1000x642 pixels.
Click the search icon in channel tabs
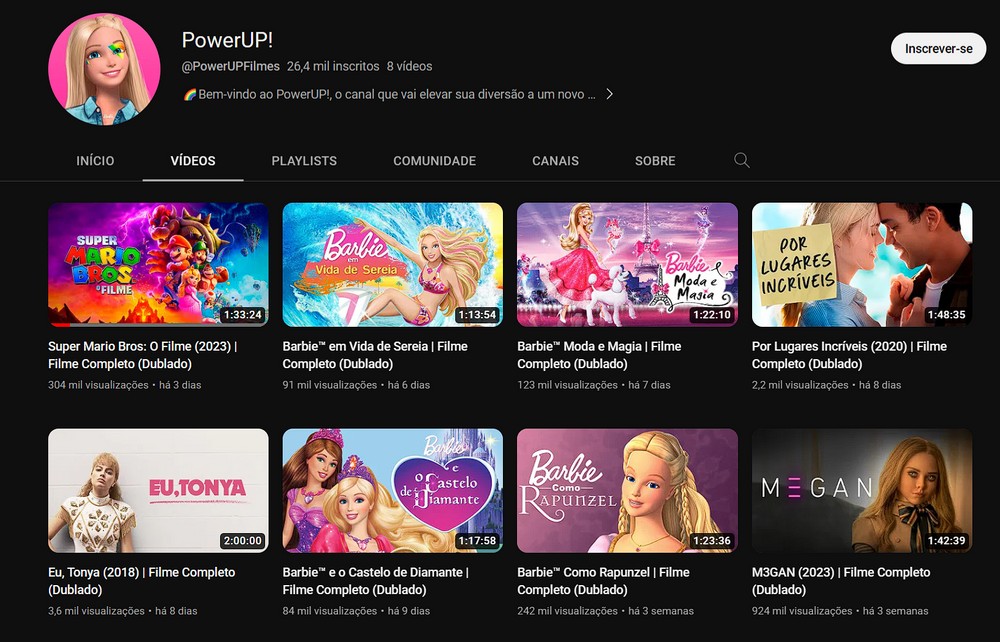coord(741,160)
